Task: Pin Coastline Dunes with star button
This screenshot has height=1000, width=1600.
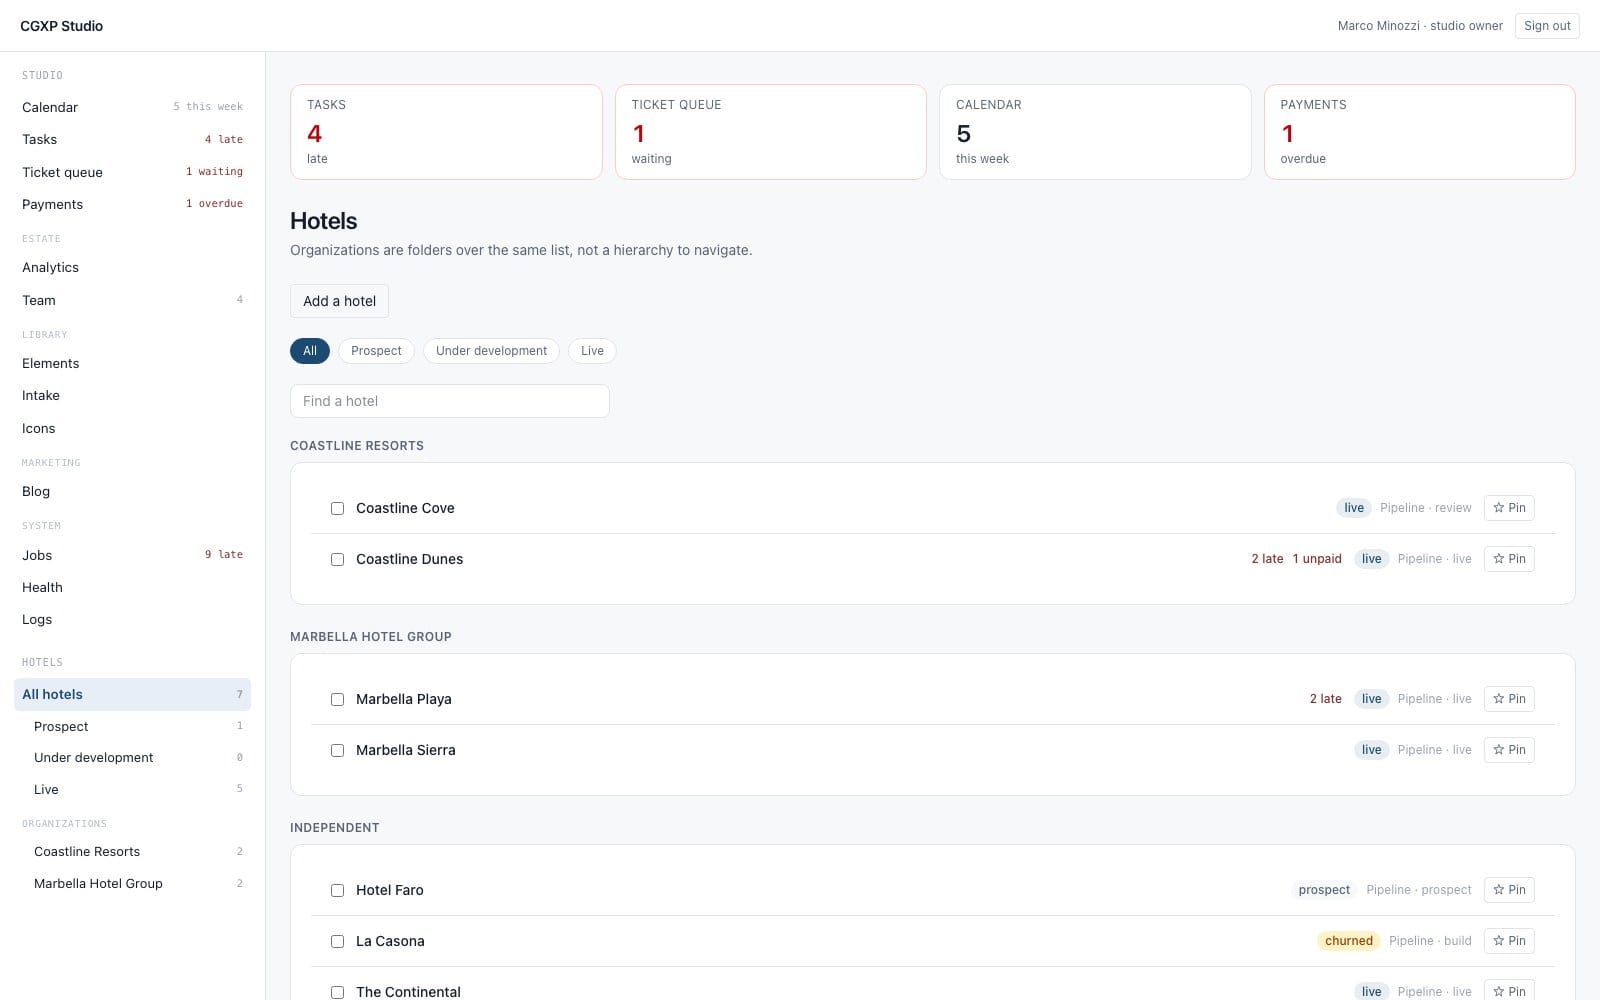Action: pos(1509,559)
